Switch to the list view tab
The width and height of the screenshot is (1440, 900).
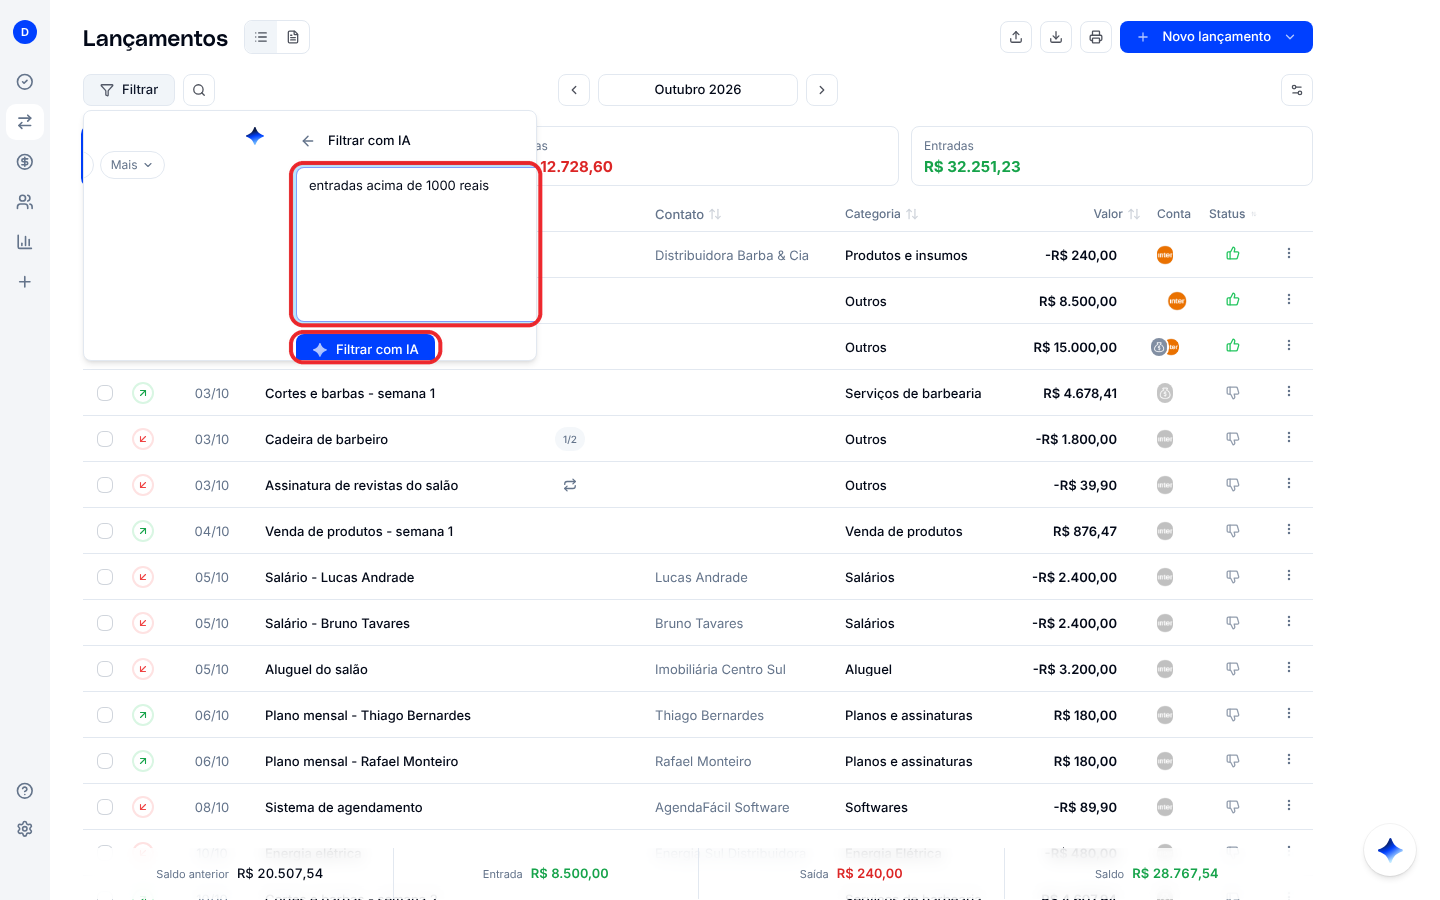(x=261, y=37)
